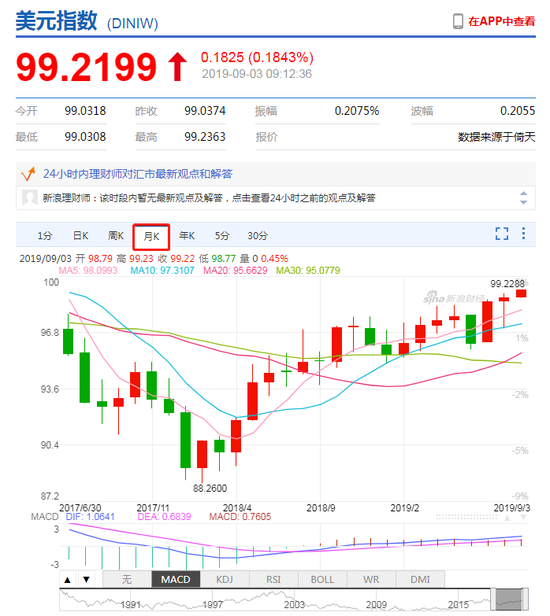The image size is (550, 616).
Task: Enter fullscreen chart mode icon
Action: pos(502,234)
